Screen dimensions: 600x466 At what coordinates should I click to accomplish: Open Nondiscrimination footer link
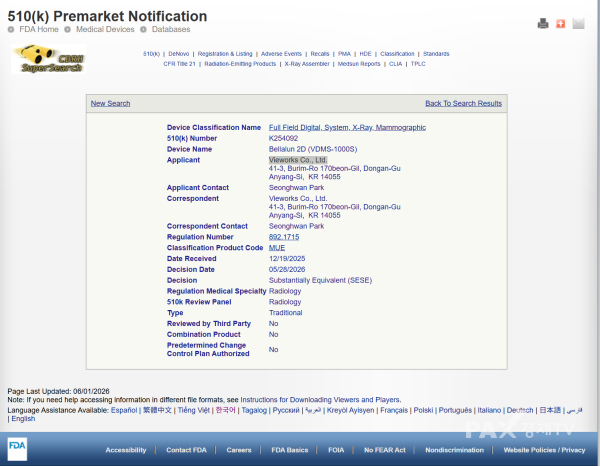(x=455, y=450)
